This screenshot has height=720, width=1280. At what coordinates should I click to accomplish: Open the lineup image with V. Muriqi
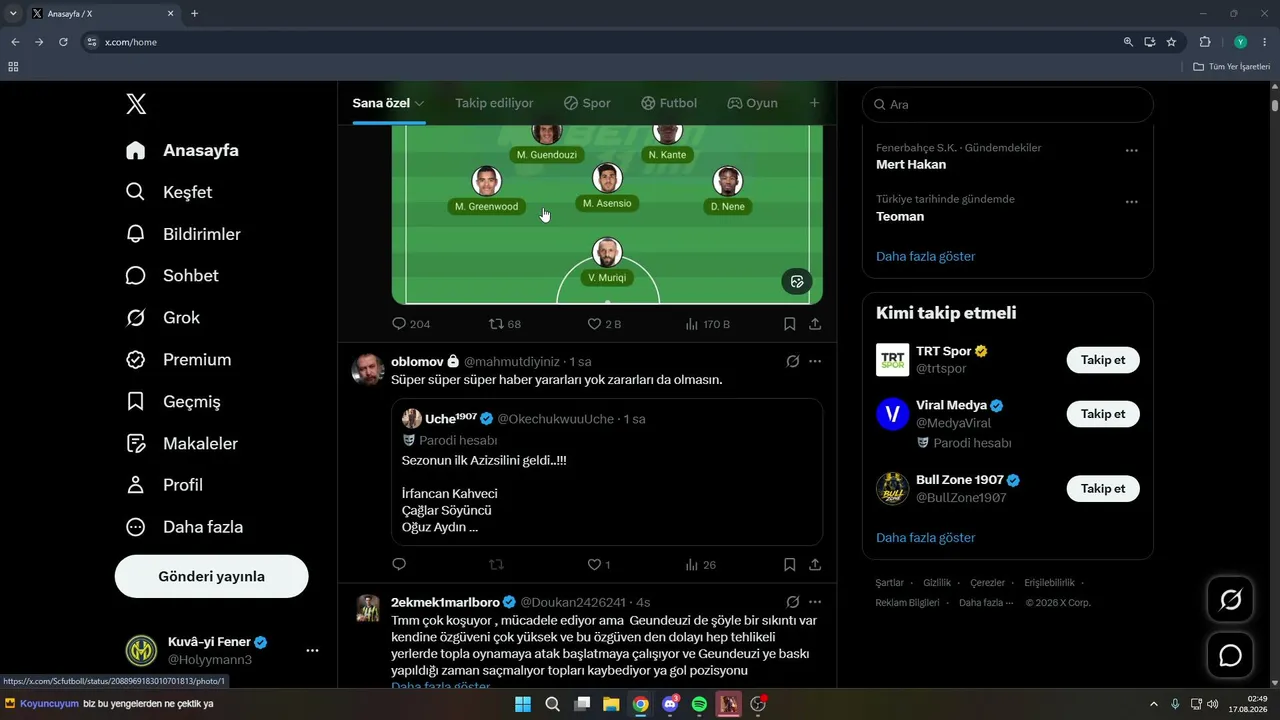(x=607, y=214)
